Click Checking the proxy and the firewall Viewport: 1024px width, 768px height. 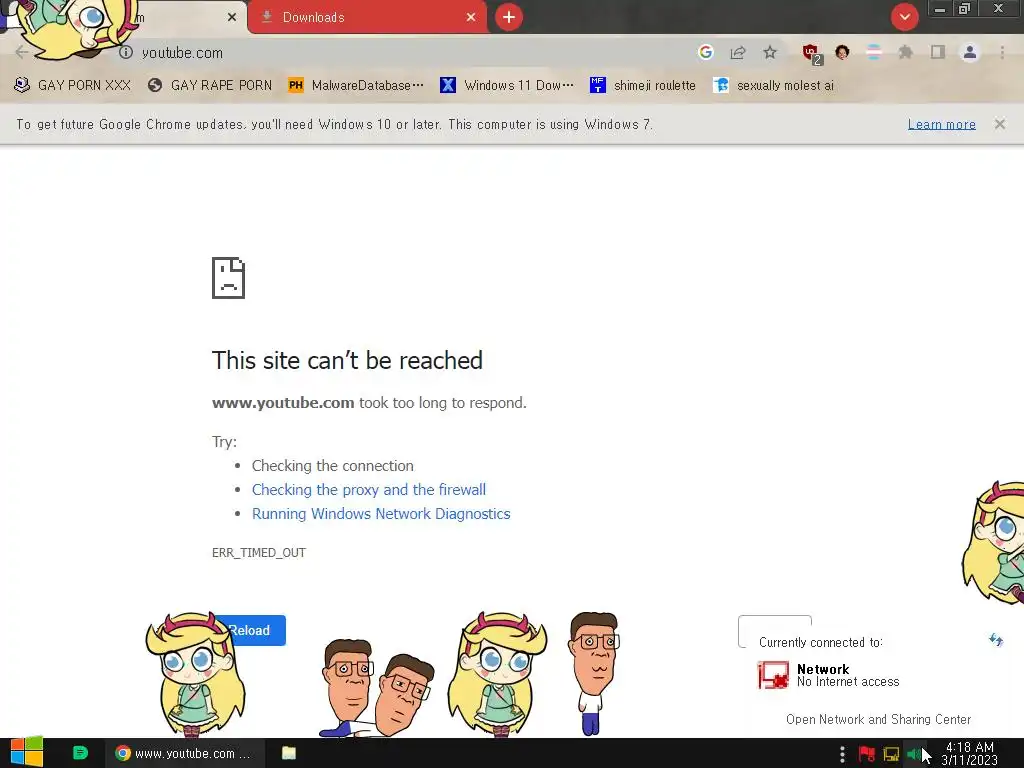(369, 490)
